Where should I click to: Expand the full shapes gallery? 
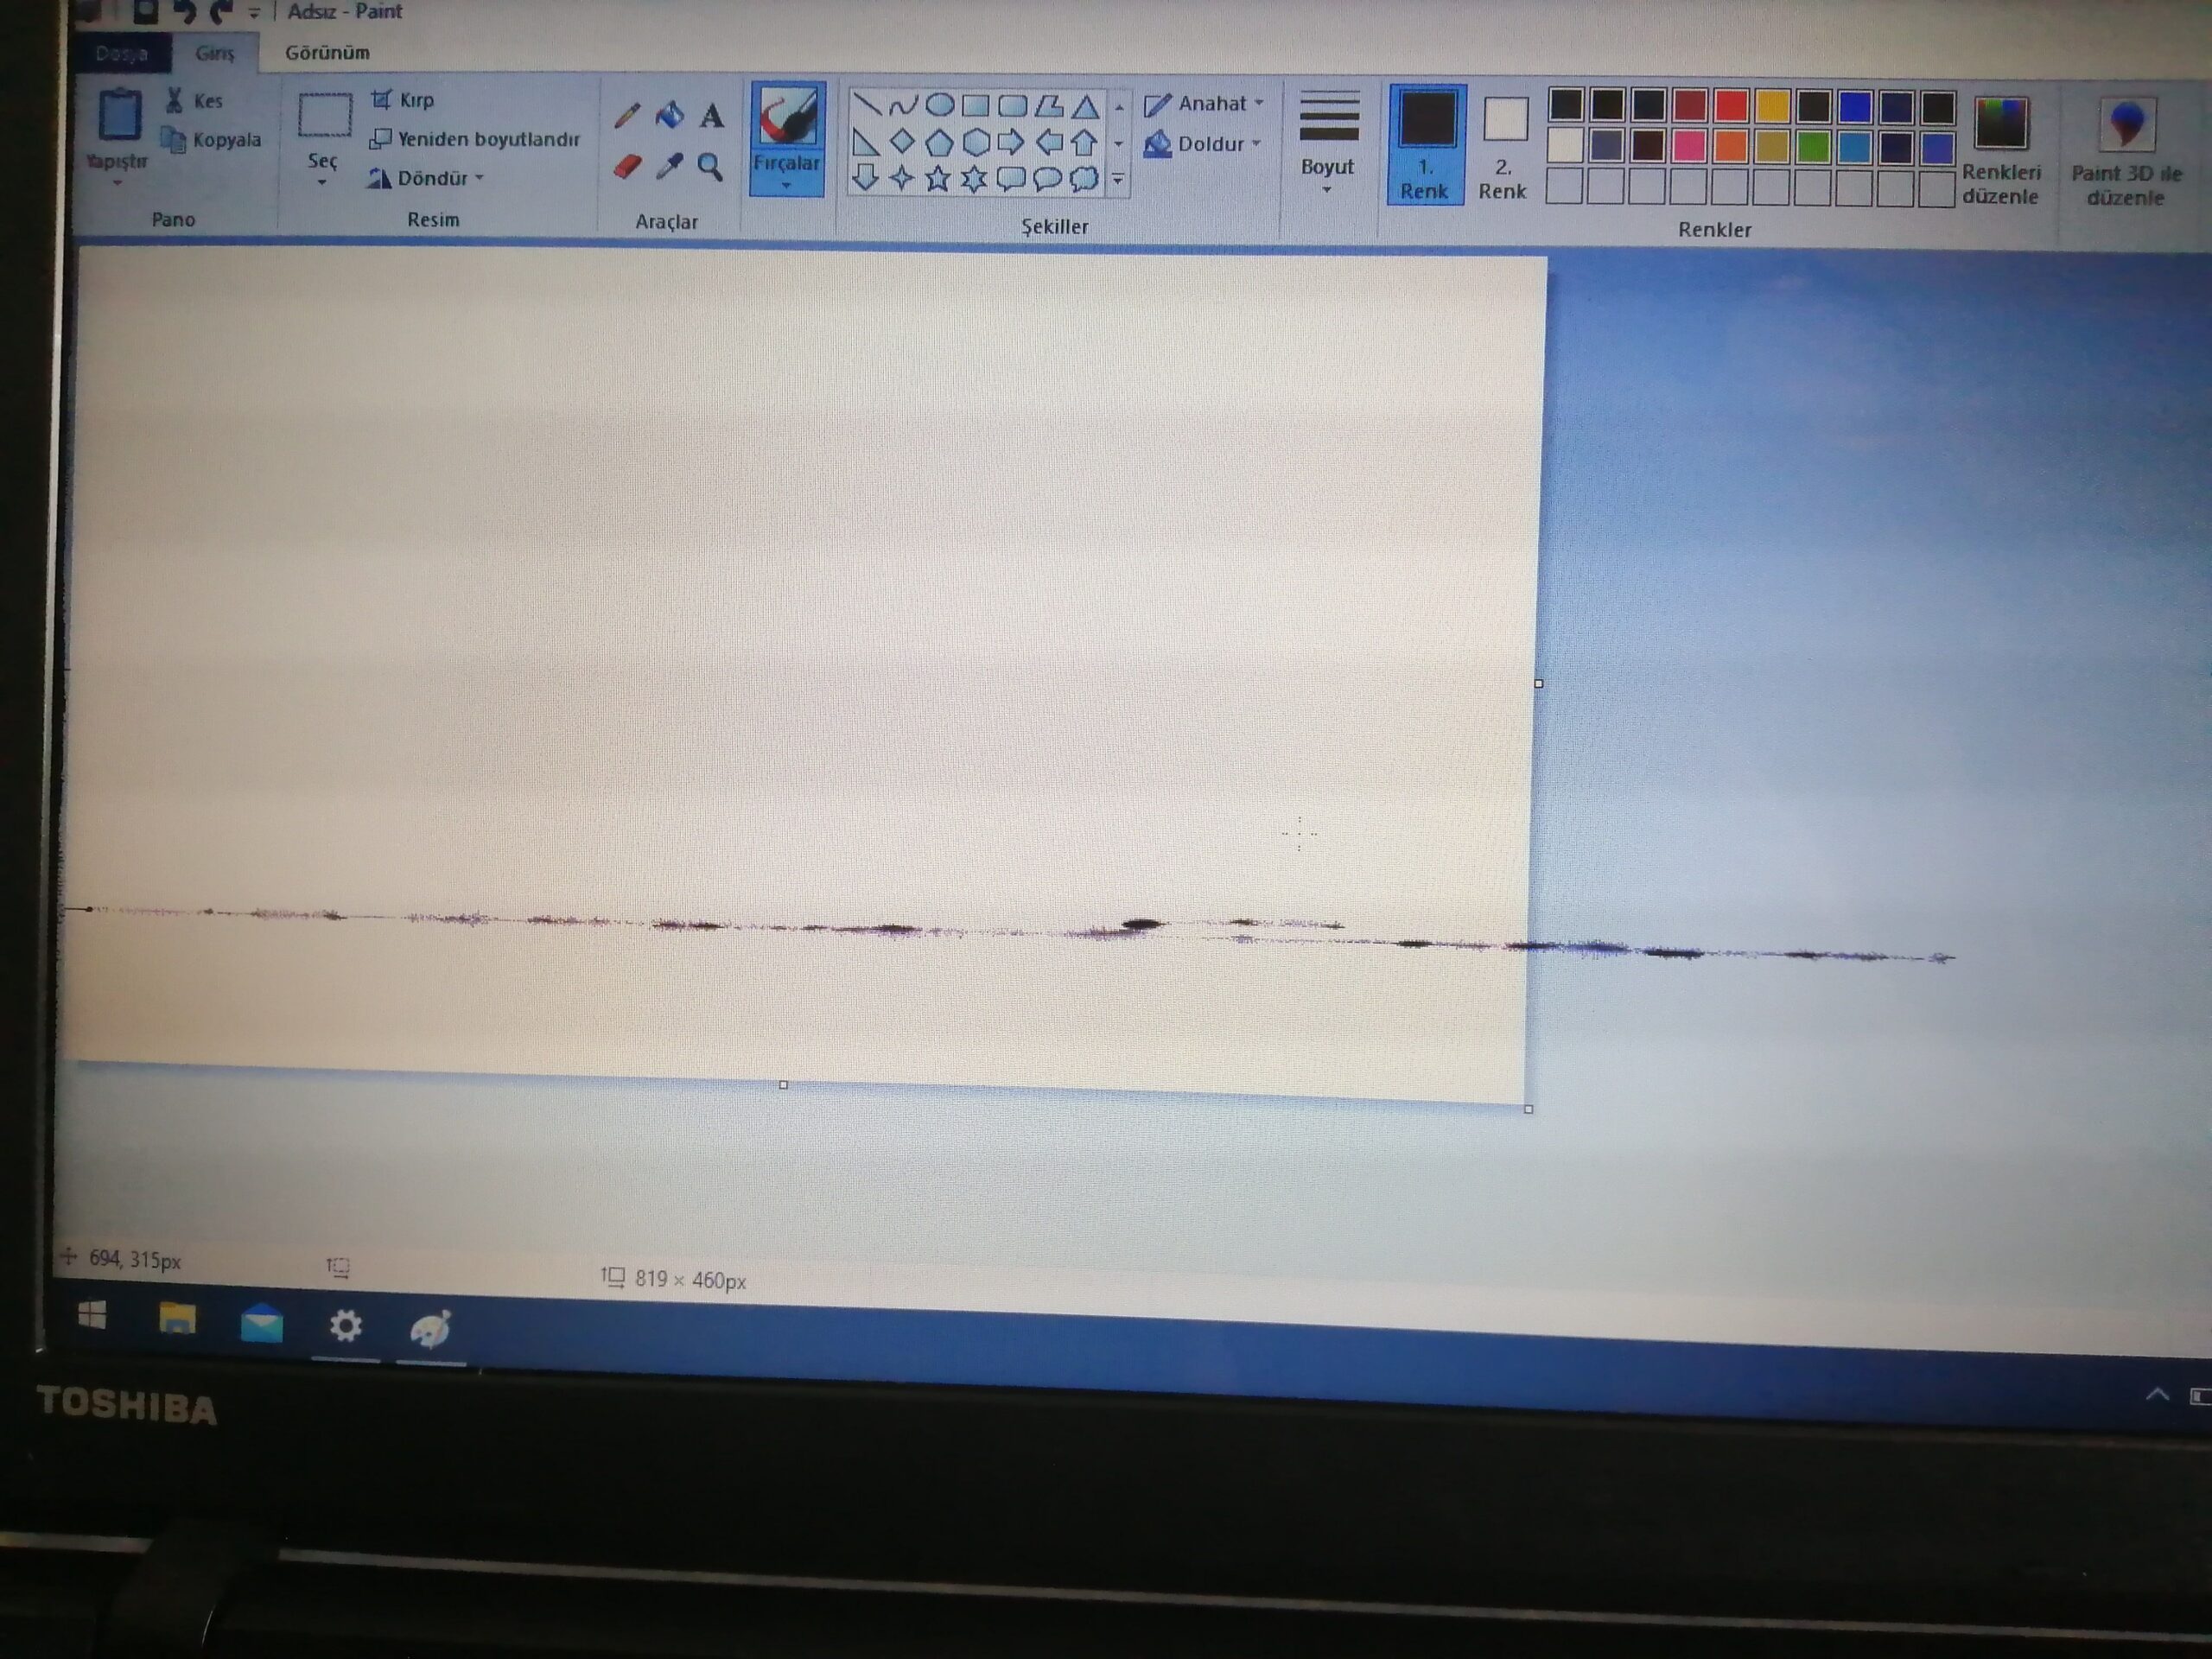(1119, 180)
